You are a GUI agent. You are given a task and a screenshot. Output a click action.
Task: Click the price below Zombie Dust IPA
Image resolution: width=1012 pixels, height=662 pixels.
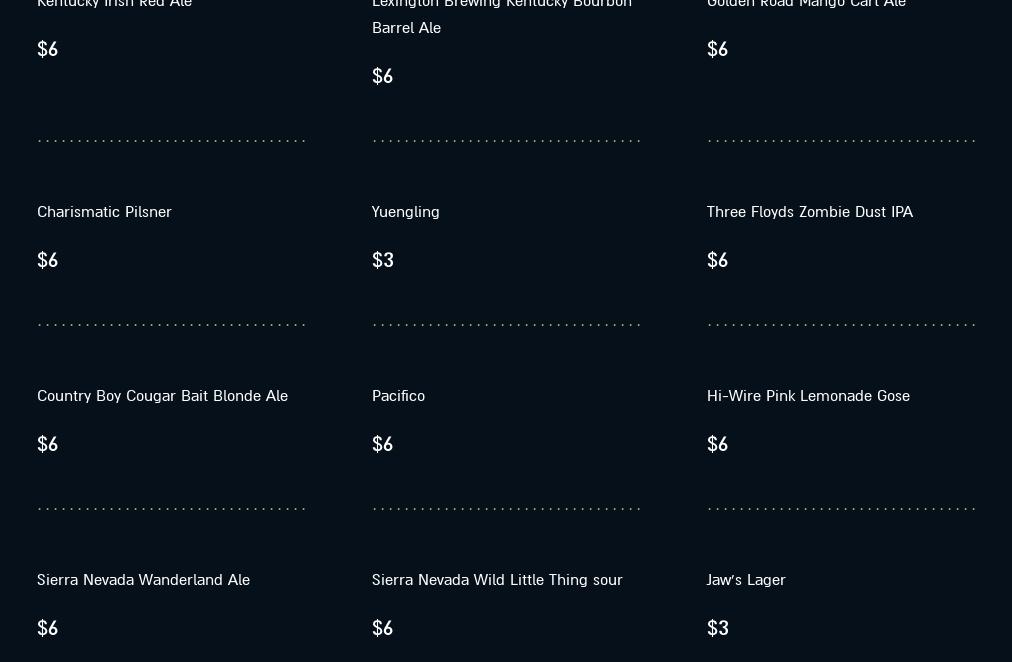718,260
